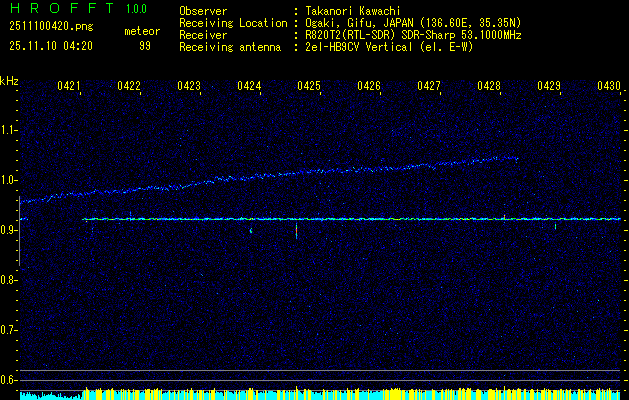Click the 0425 time marker
629x400 pixels.
click(x=309, y=87)
